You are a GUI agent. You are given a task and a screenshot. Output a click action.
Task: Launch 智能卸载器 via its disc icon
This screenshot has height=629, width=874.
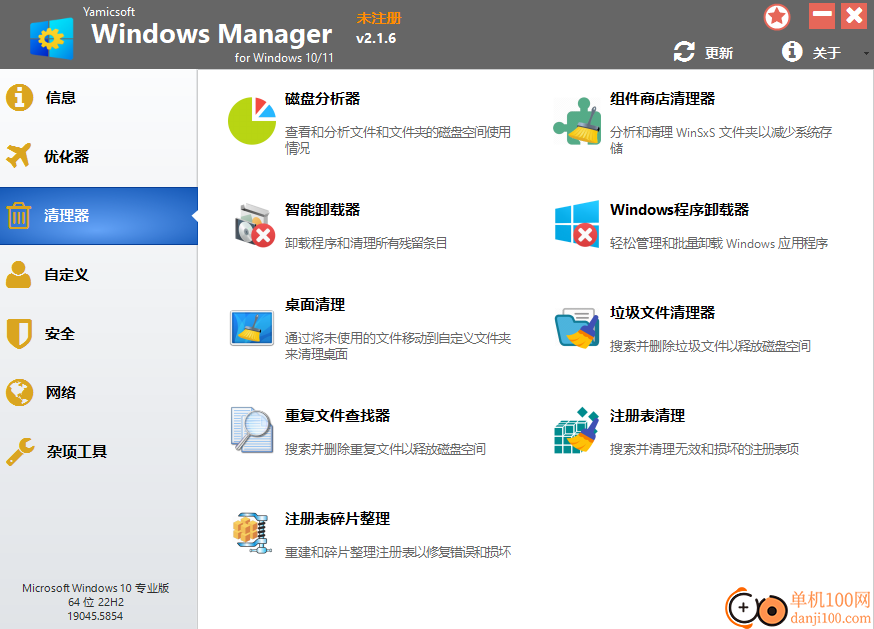[x=255, y=225]
